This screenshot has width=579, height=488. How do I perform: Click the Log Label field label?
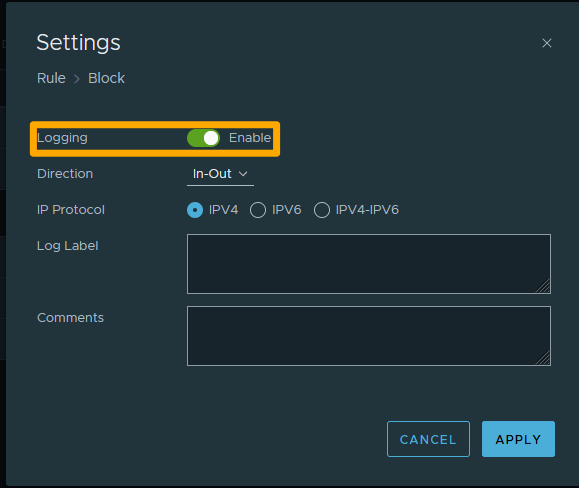[x=68, y=246]
